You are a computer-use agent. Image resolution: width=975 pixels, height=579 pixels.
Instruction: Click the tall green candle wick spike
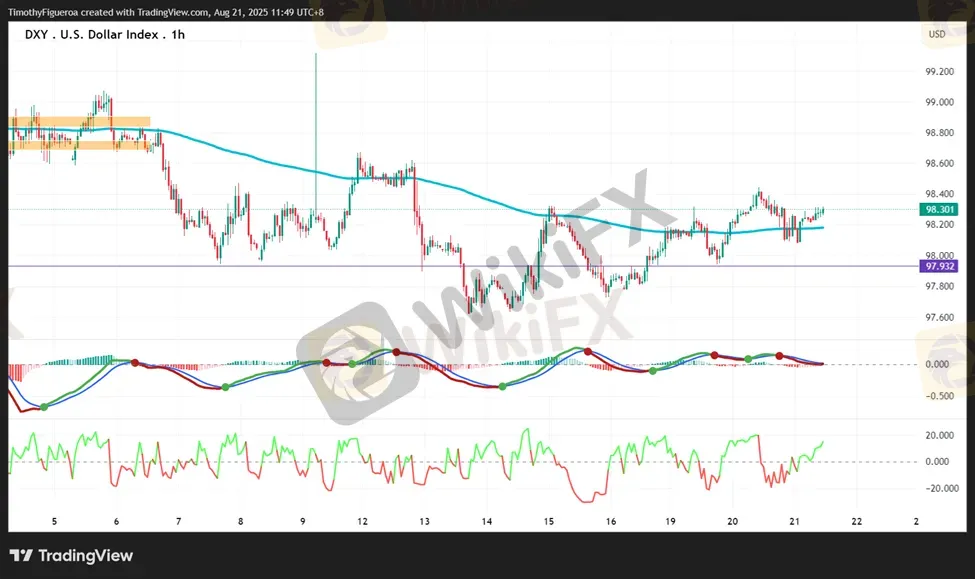[x=316, y=110]
